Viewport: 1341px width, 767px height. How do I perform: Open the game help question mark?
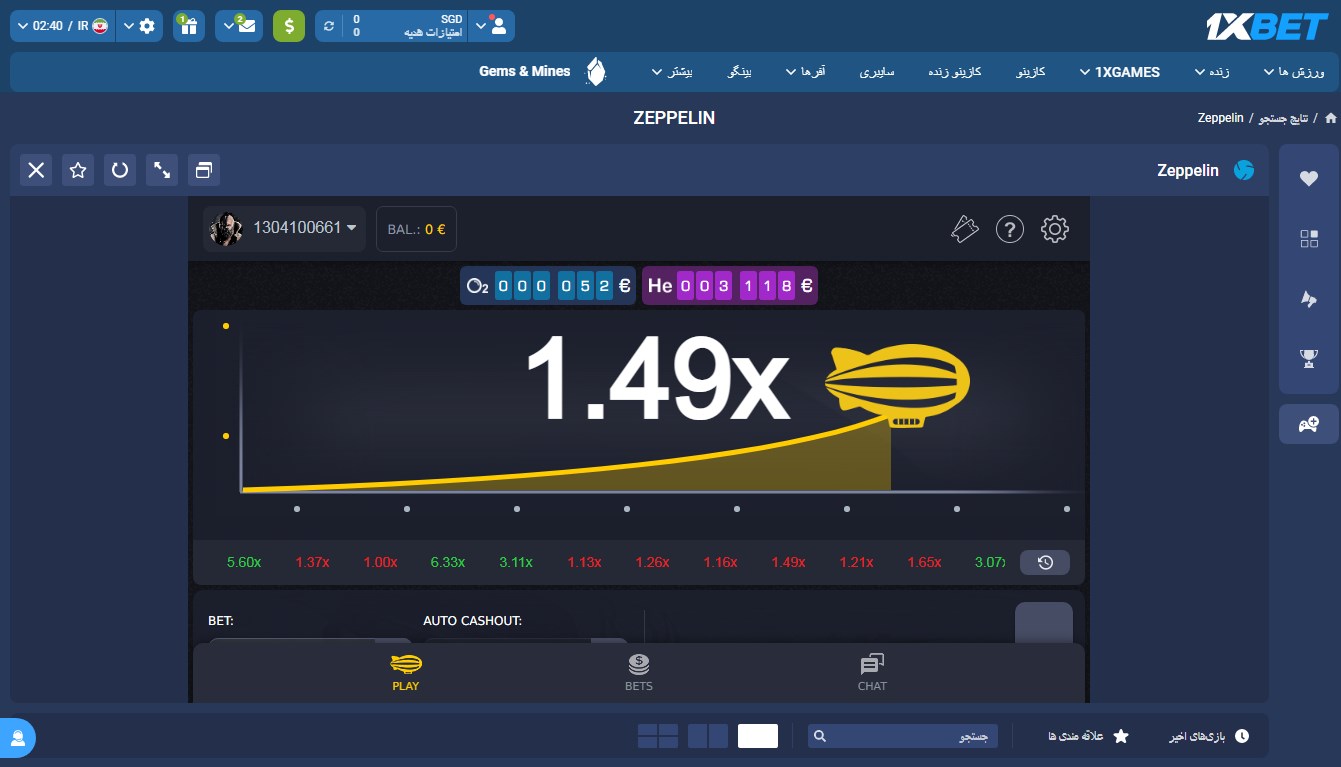1010,229
